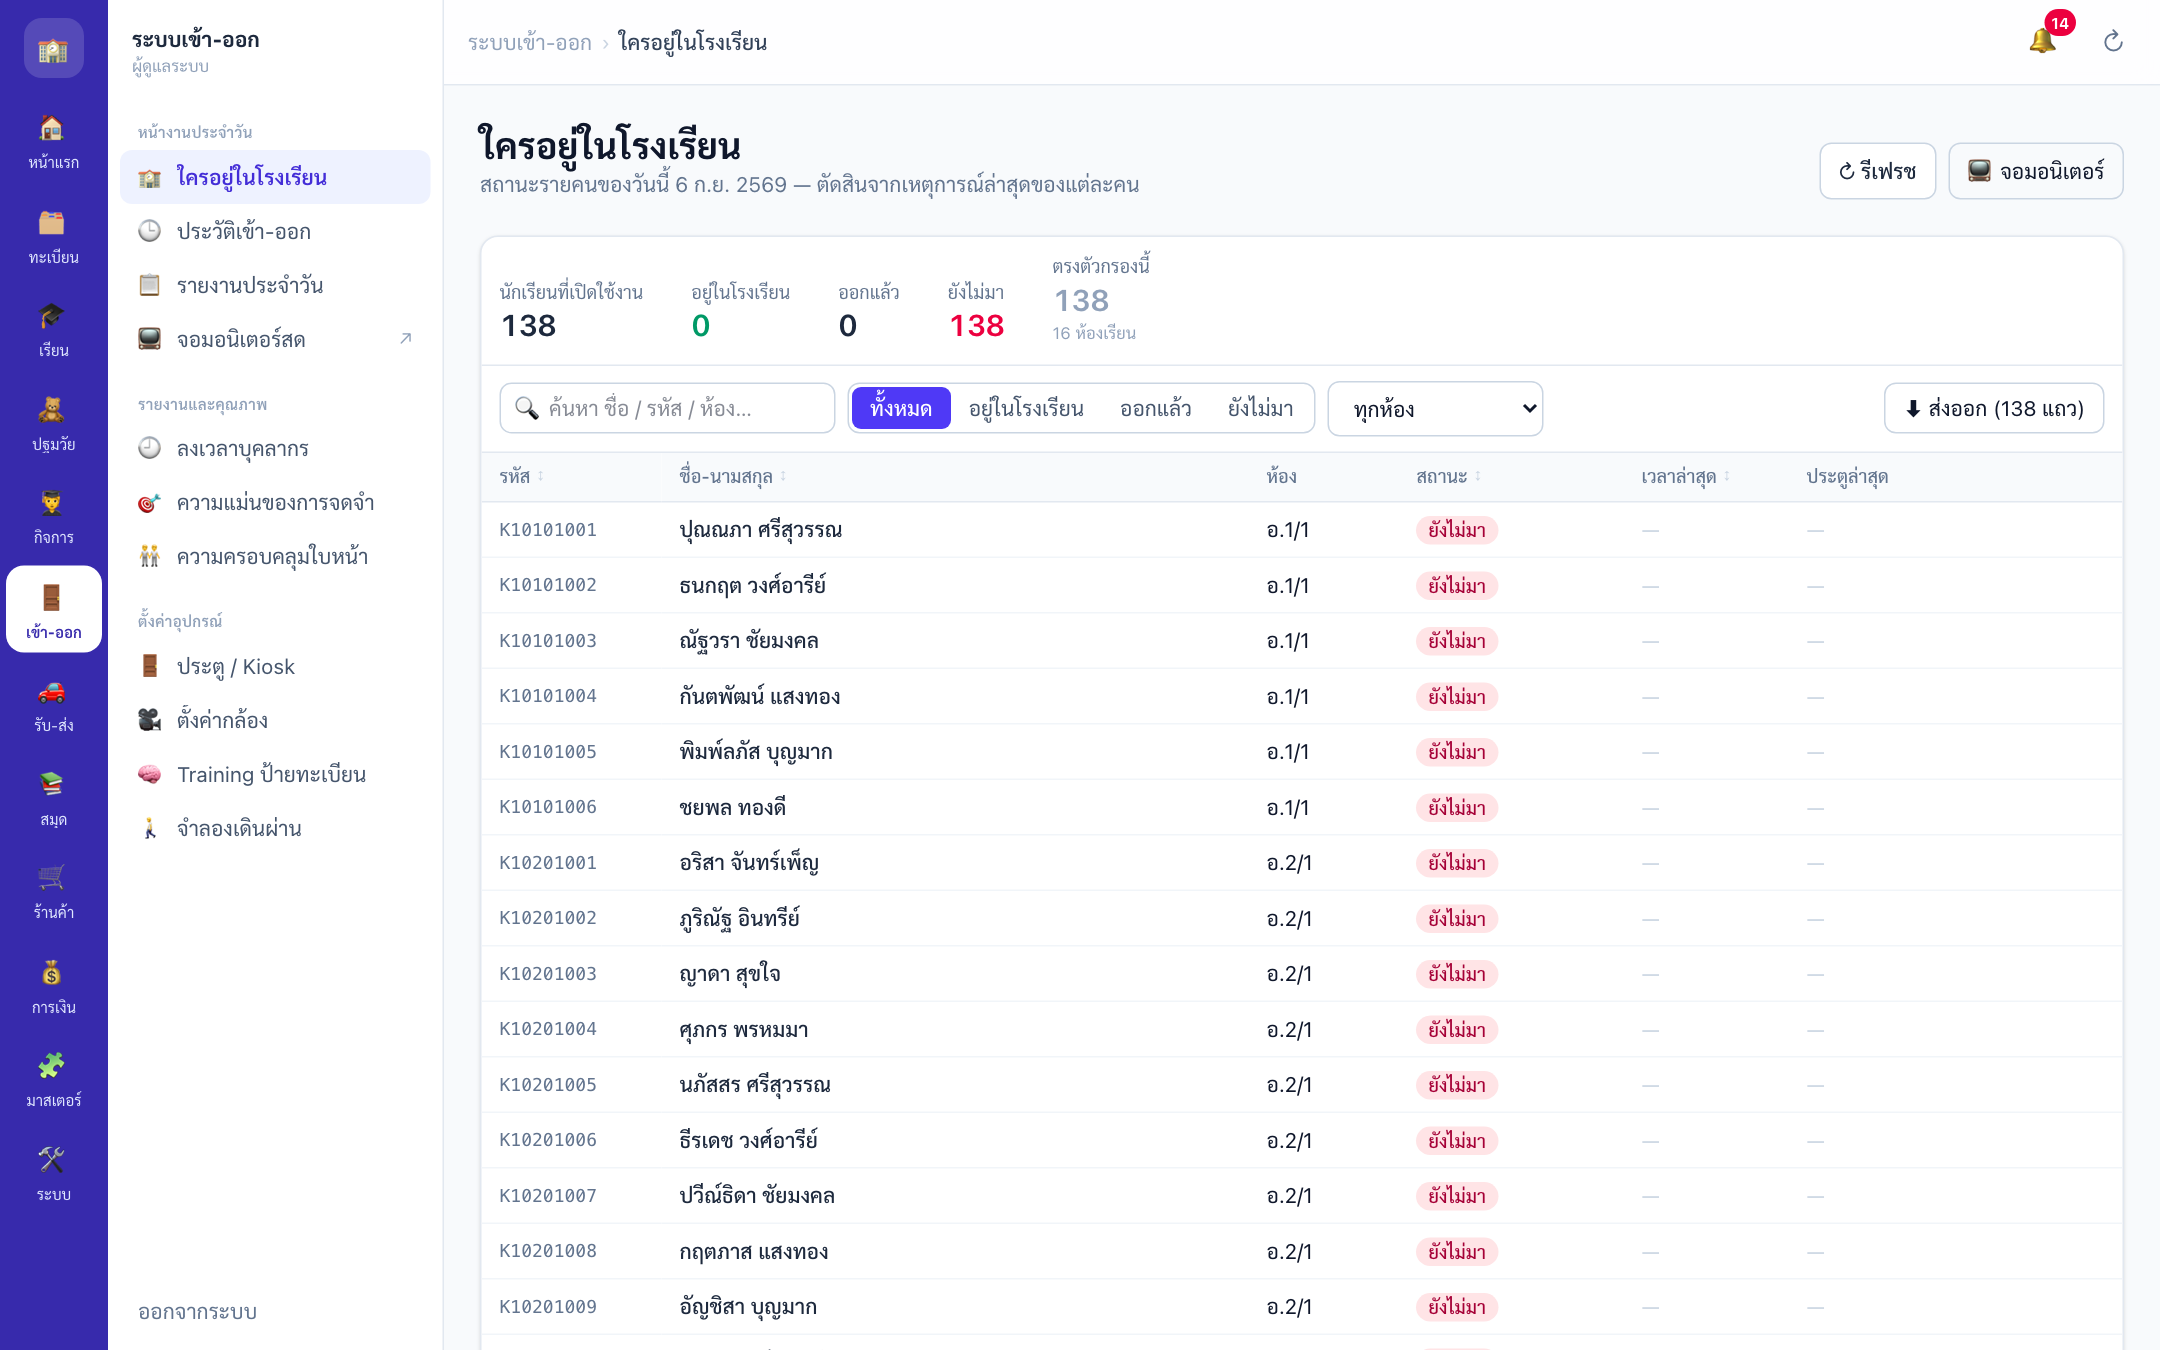Screen dimensions: 2160x1350
Task: Open จำลองเดินผ่าน in the sidebar
Action: click(x=275, y=828)
